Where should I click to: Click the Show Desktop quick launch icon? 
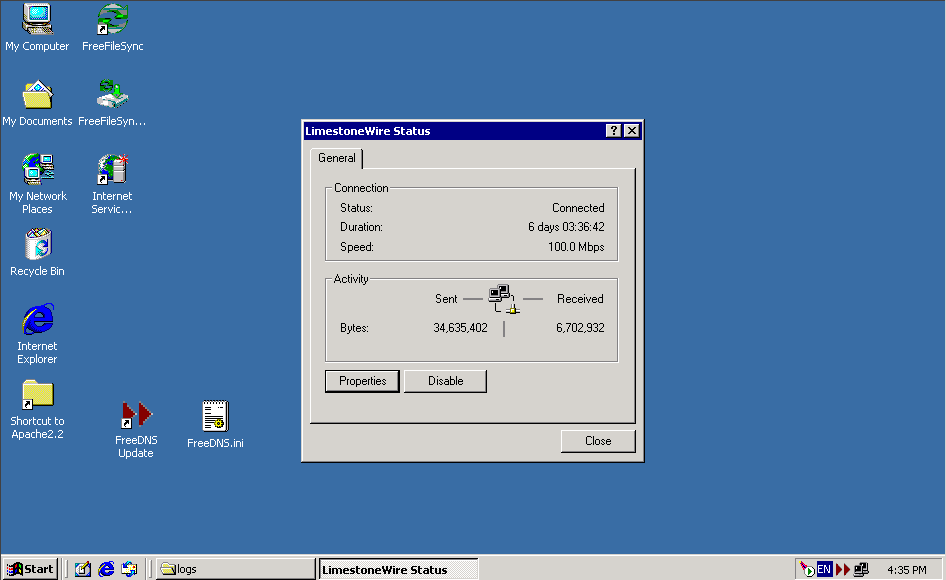click(x=83, y=569)
